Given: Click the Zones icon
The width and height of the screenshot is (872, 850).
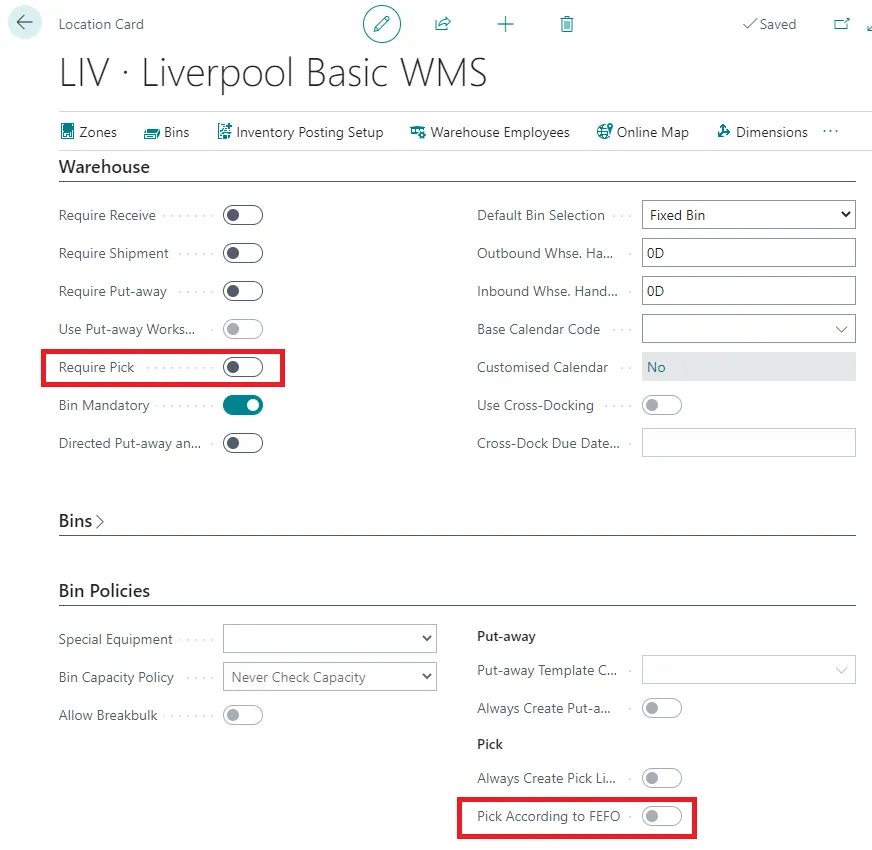Looking at the screenshot, I should tap(67, 131).
